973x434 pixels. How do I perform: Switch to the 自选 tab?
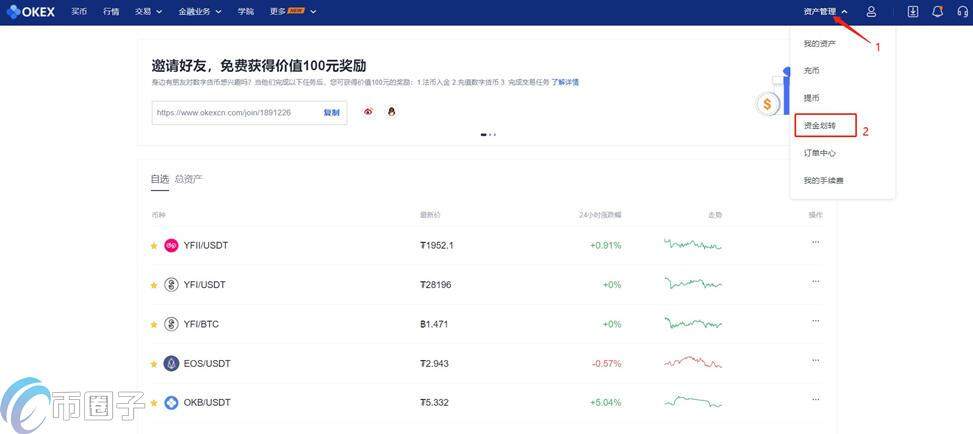pyautogui.click(x=159, y=179)
